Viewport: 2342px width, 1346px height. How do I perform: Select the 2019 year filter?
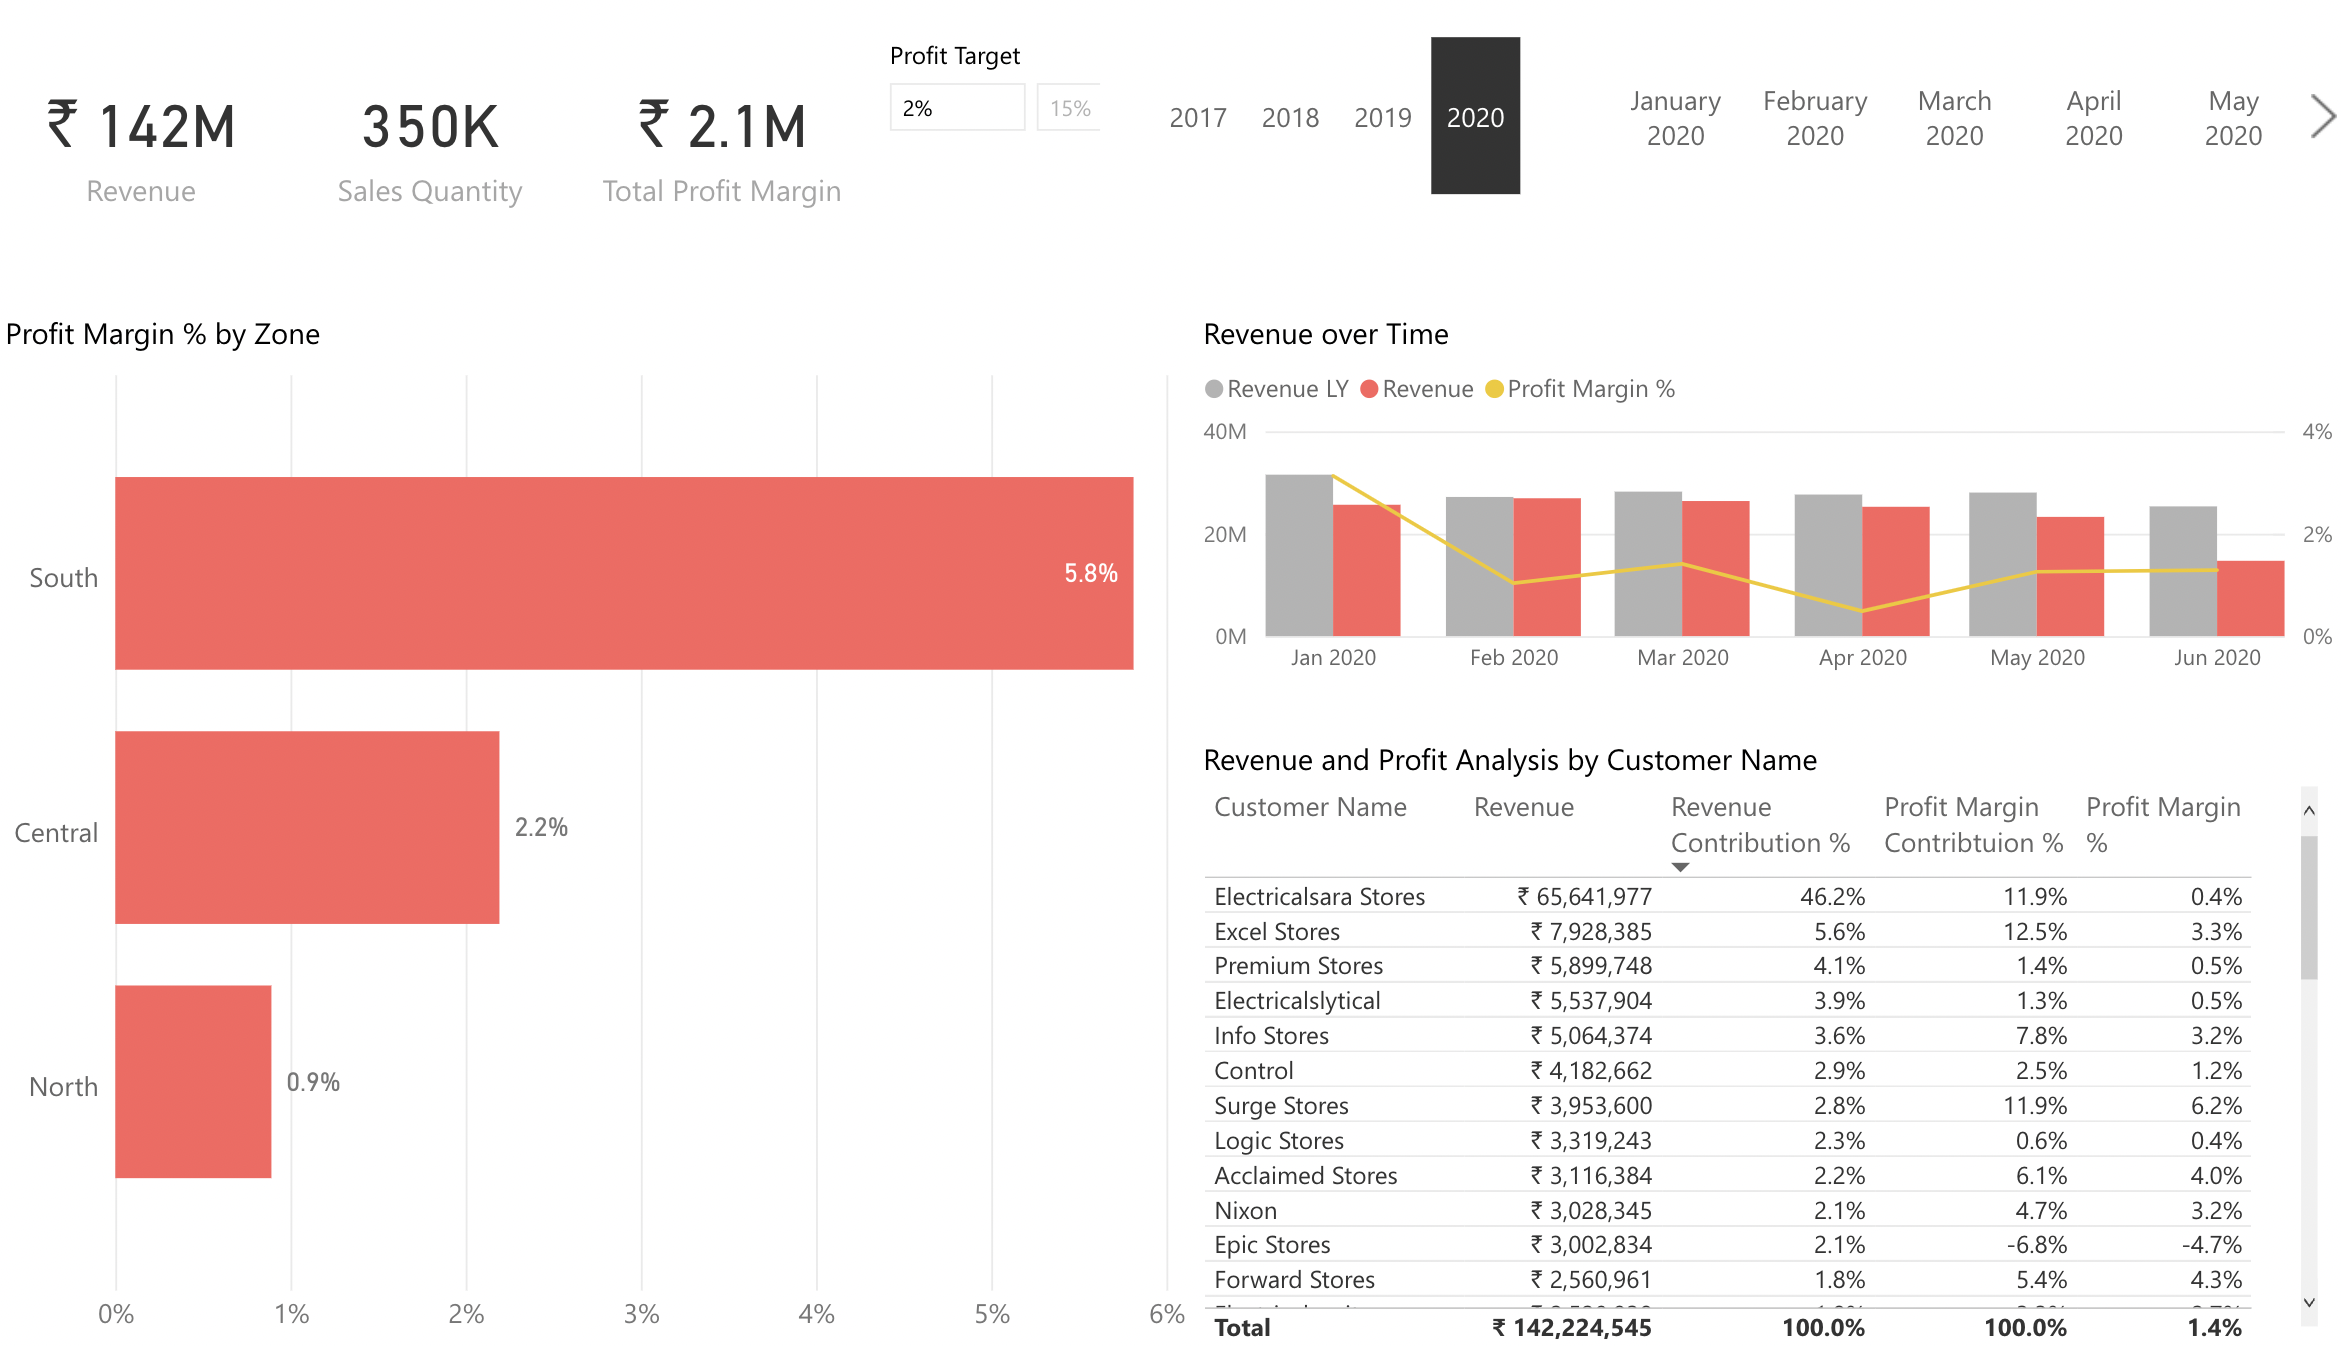tap(1383, 117)
